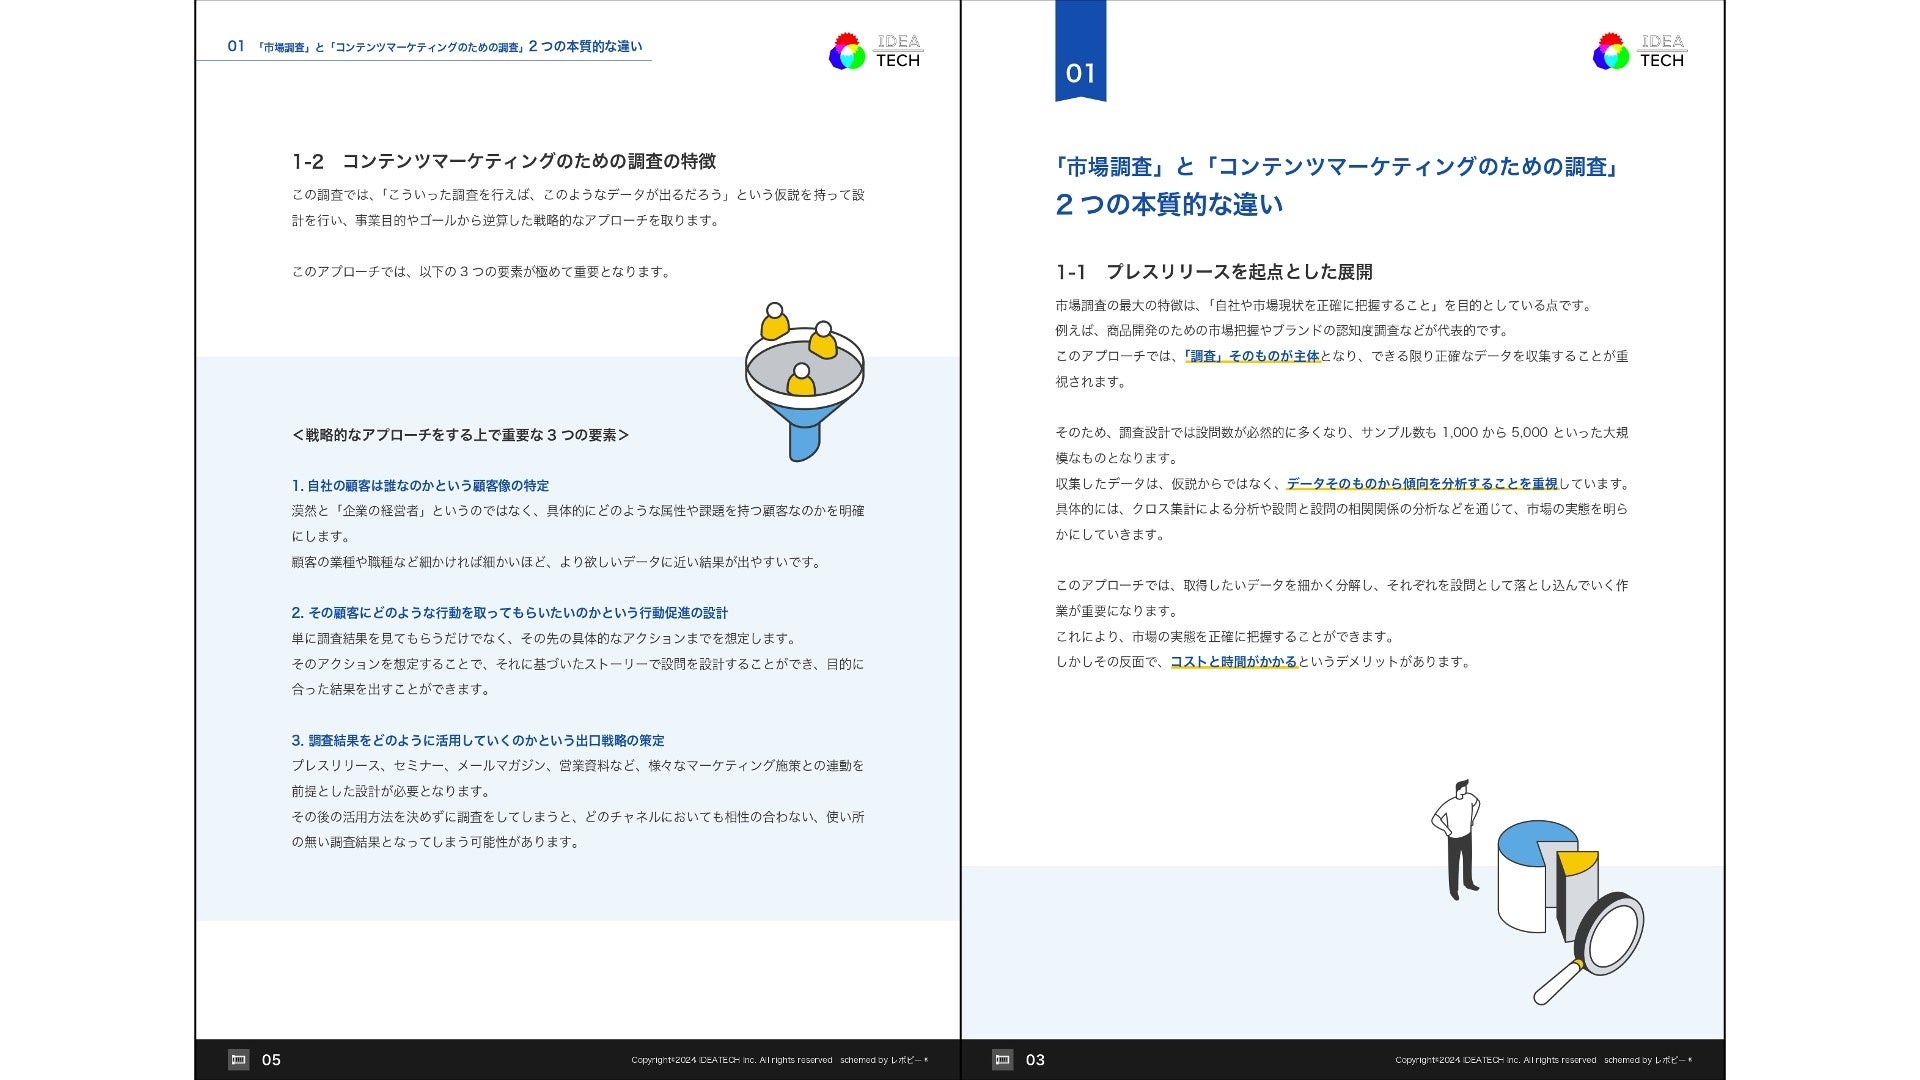Click item 2. 行動促進の設計 heading

coord(510,613)
